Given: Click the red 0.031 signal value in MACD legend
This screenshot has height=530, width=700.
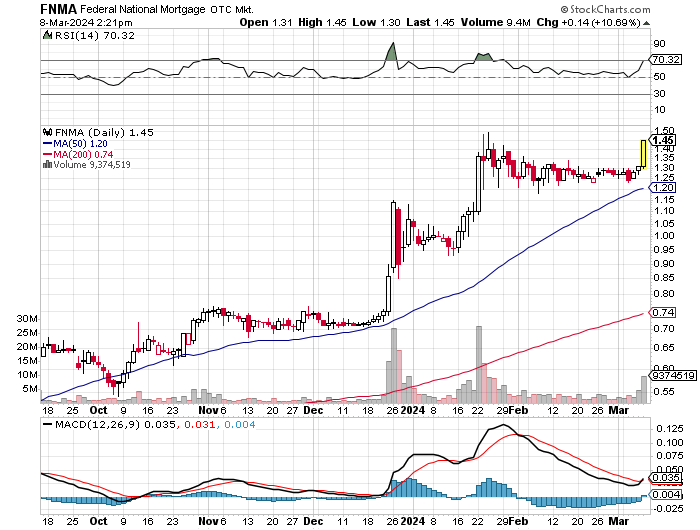Looking at the screenshot, I should [x=200, y=424].
